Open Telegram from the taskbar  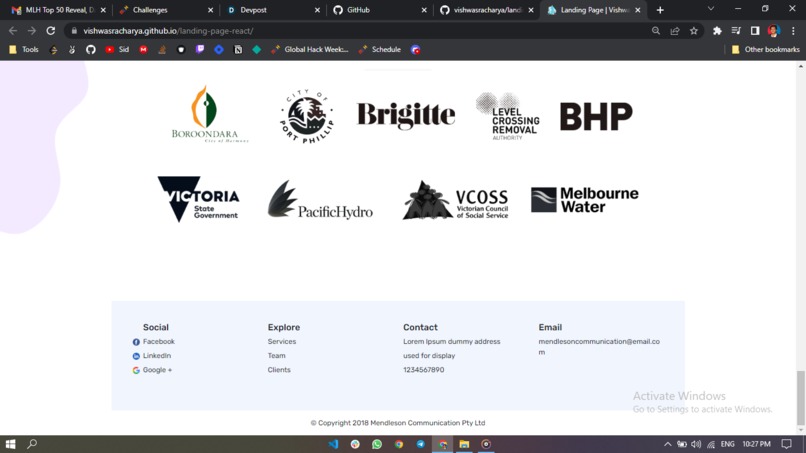(420, 444)
